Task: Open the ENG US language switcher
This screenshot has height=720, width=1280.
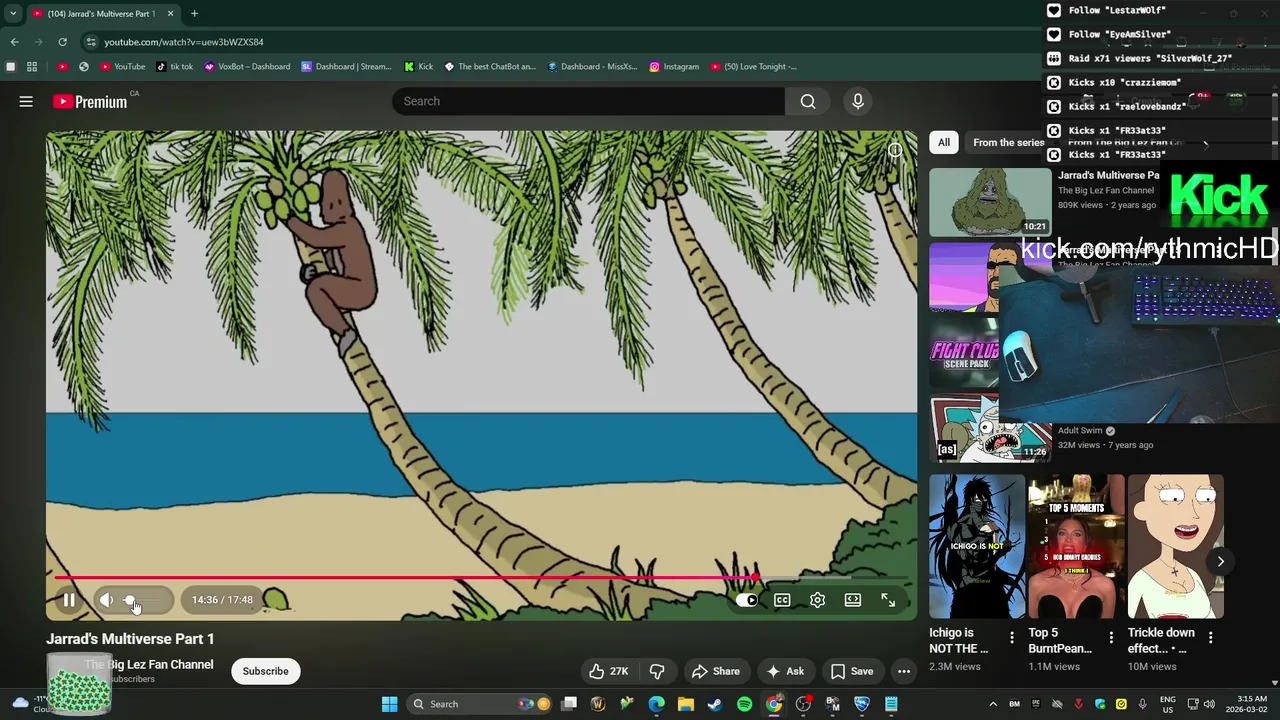Action: 1168,704
